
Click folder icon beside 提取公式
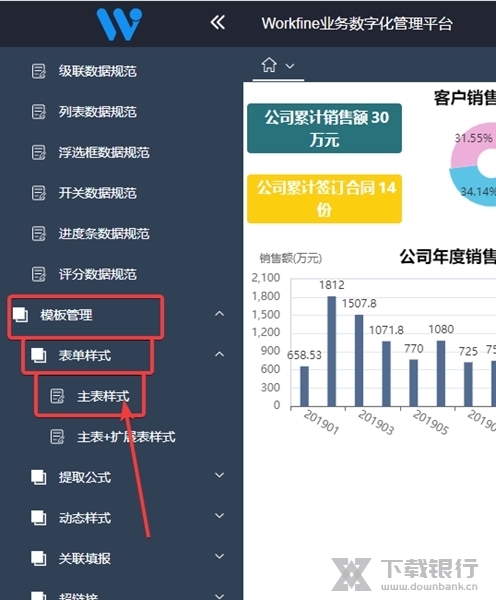click(x=39, y=477)
